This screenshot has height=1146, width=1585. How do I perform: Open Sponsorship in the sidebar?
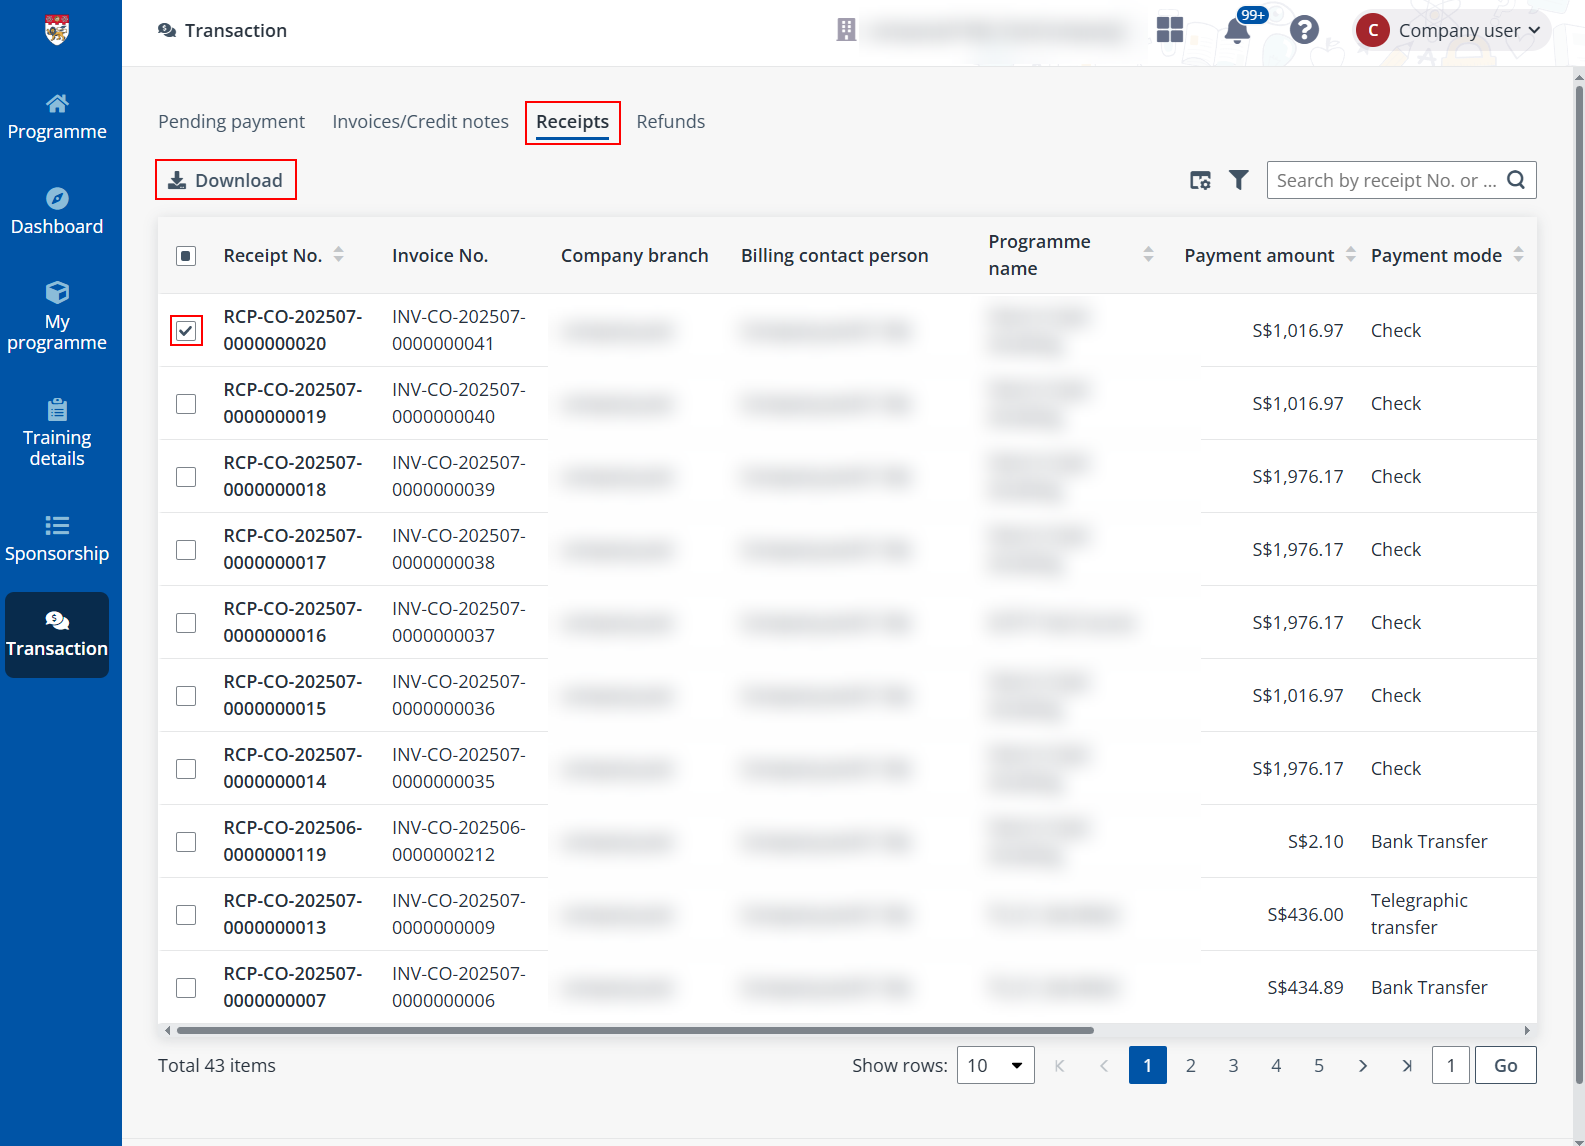(57, 539)
